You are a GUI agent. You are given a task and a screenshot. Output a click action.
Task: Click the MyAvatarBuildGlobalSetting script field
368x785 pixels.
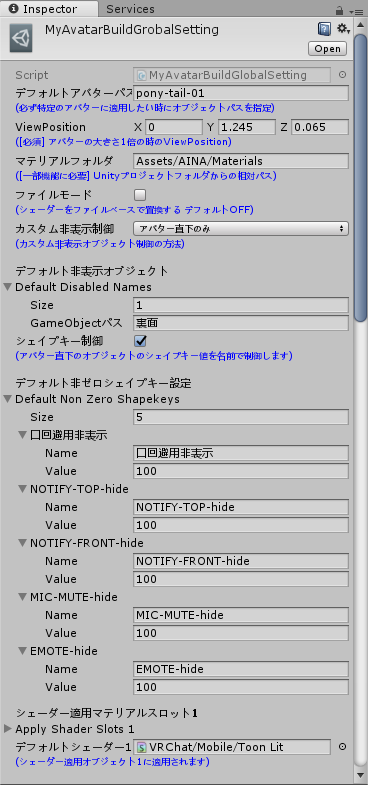coord(232,75)
